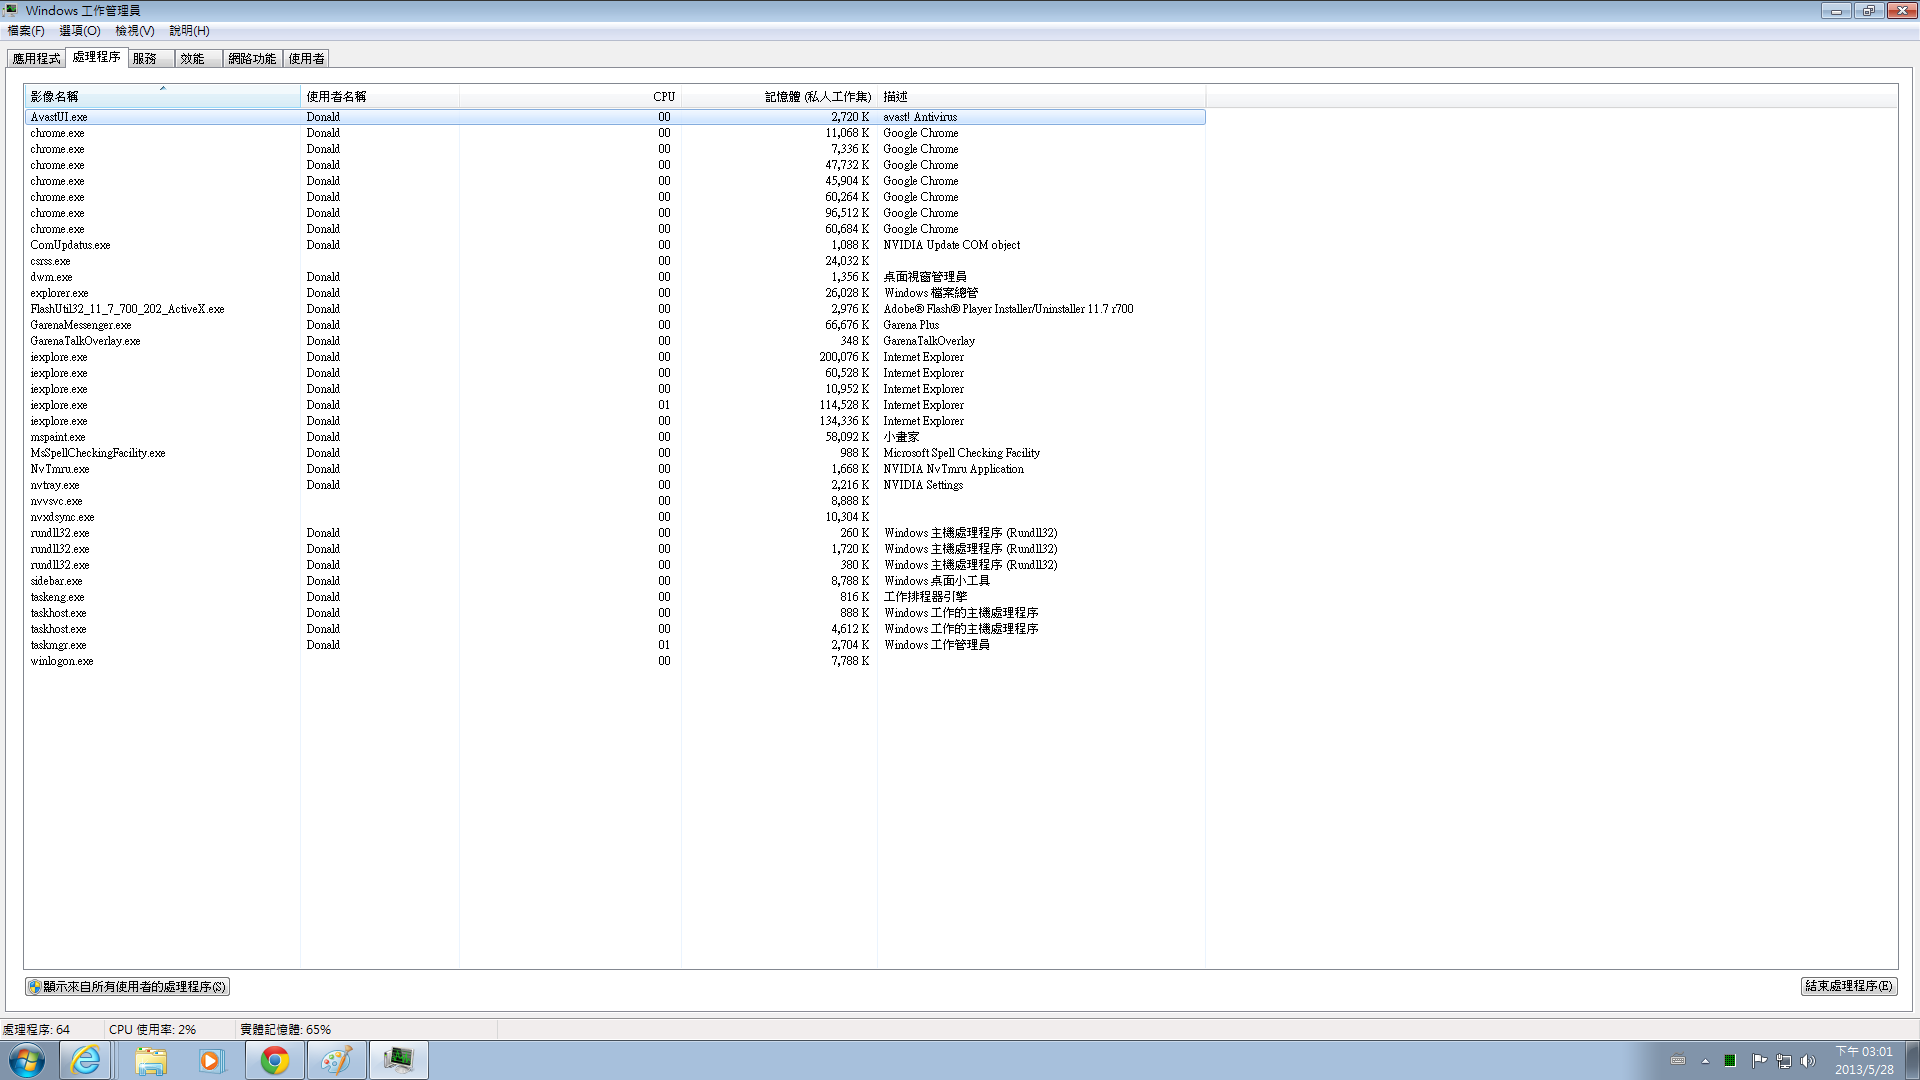This screenshot has height=1080, width=1920.
Task: Select the AvastUI.exe process row
Action: tap(615, 117)
